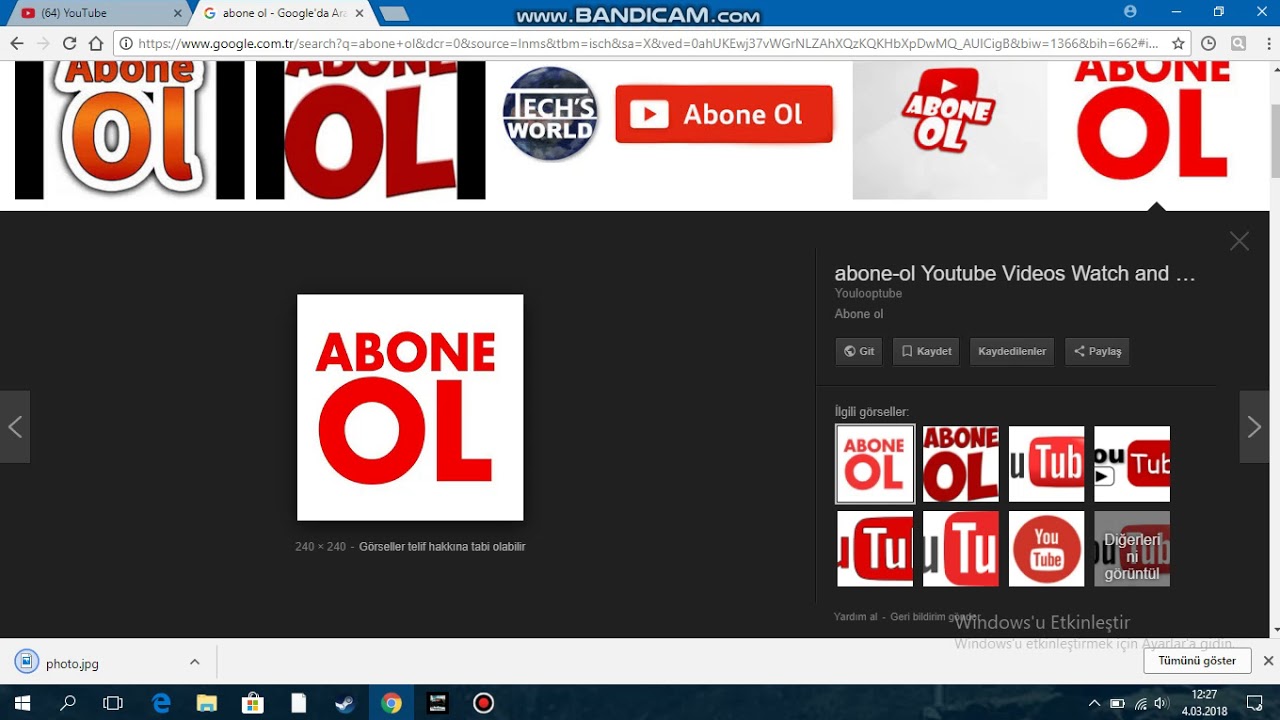Open the volume control in system tray
This screenshot has width=1280, height=720.
click(1161, 703)
